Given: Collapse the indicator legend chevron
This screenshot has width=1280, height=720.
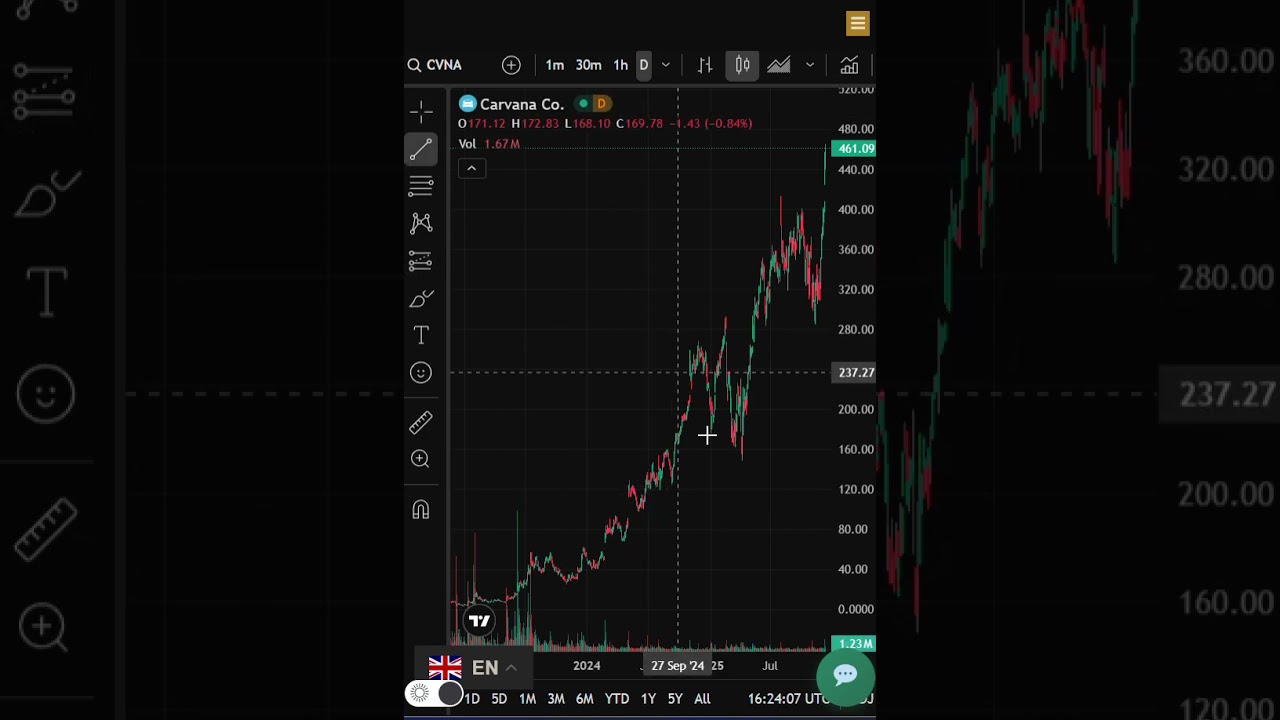Looking at the screenshot, I should coord(471,168).
